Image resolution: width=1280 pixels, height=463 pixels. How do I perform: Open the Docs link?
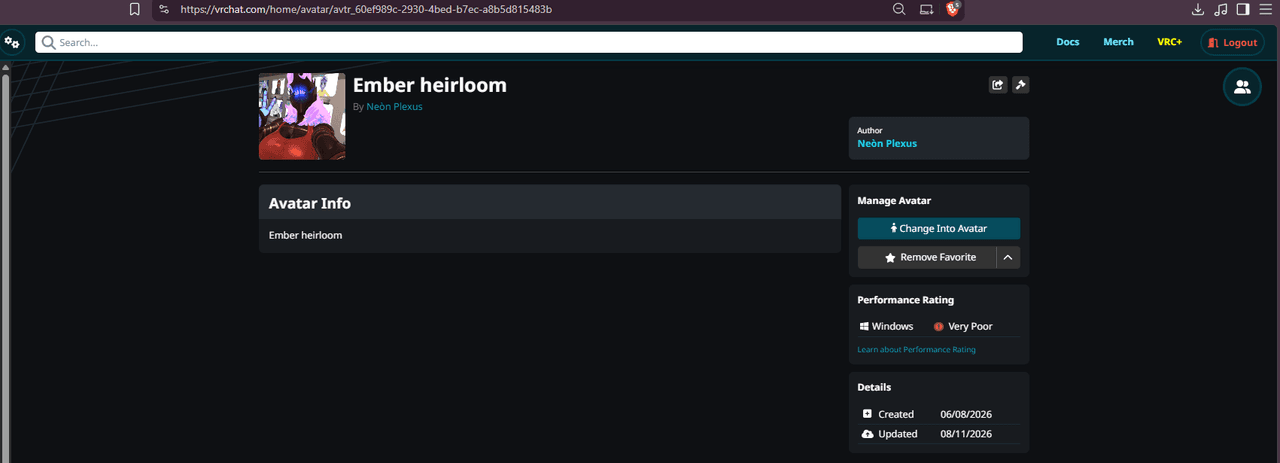pos(1067,42)
